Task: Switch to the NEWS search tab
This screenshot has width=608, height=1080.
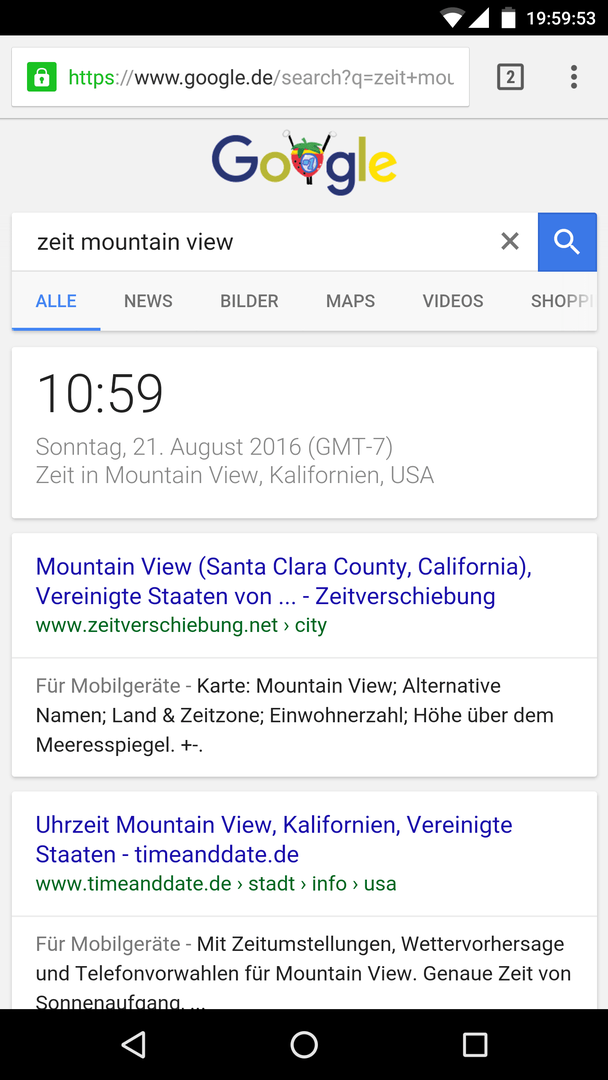Action: click(x=148, y=301)
